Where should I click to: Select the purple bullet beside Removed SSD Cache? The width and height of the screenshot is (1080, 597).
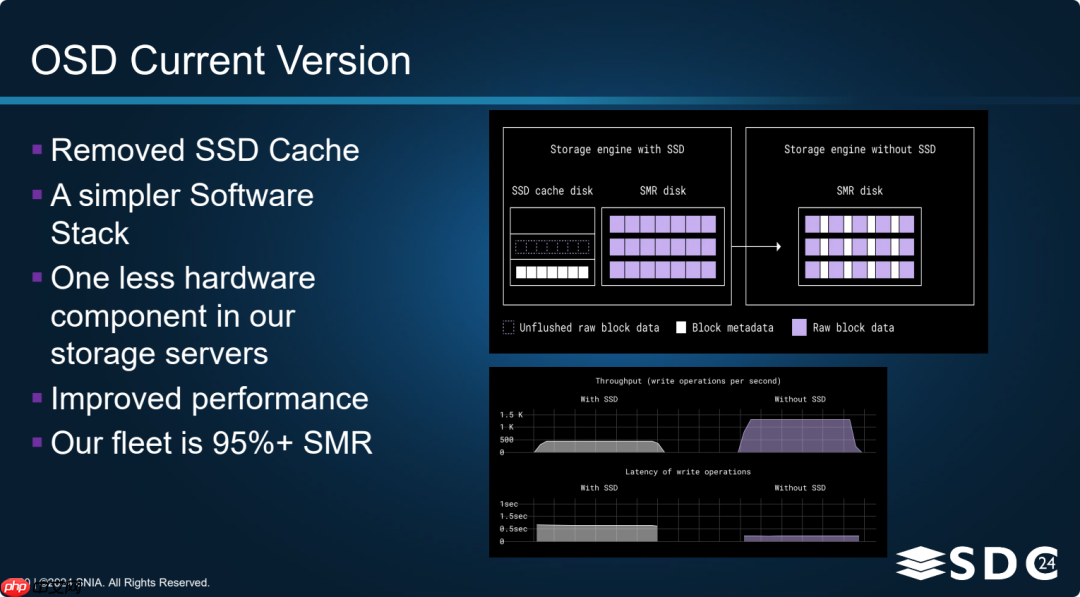coord(37,149)
